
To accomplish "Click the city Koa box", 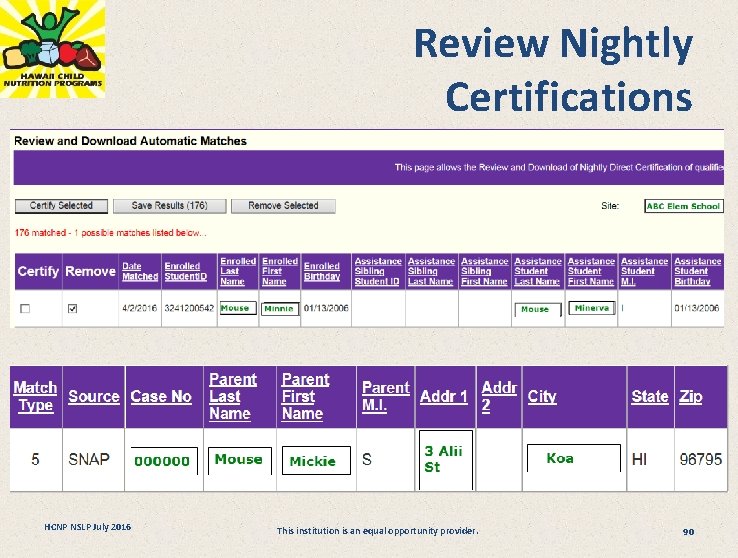I will [574, 458].
